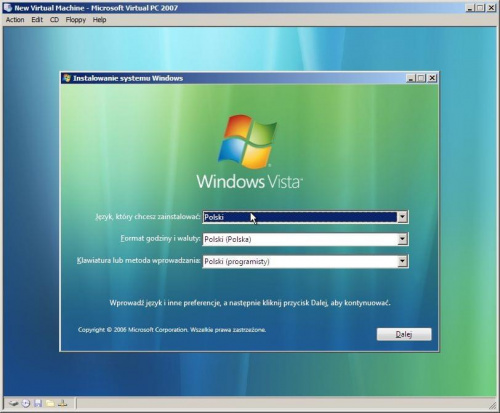Open the Floppy menu
The image size is (500, 413).
(x=76, y=20)
